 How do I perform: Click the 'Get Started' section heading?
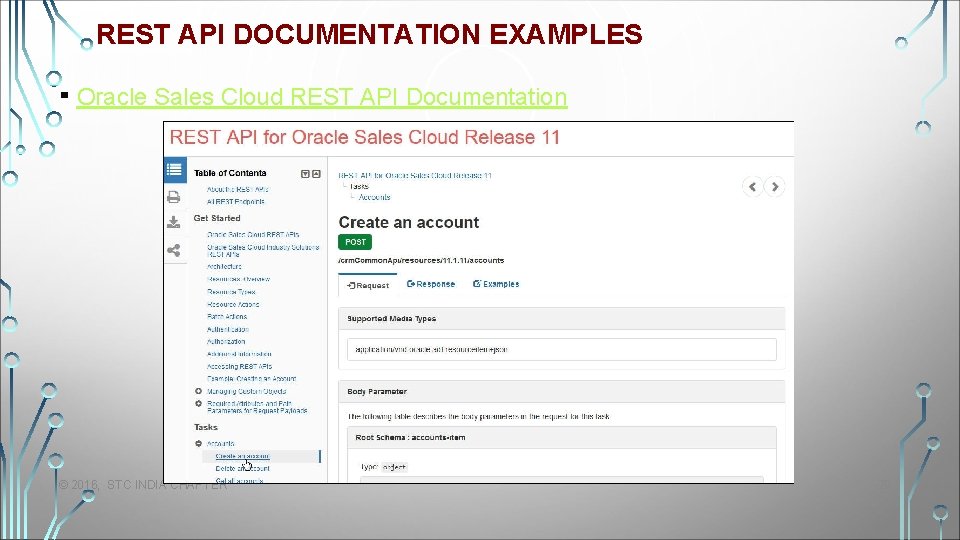pos(217,218)
